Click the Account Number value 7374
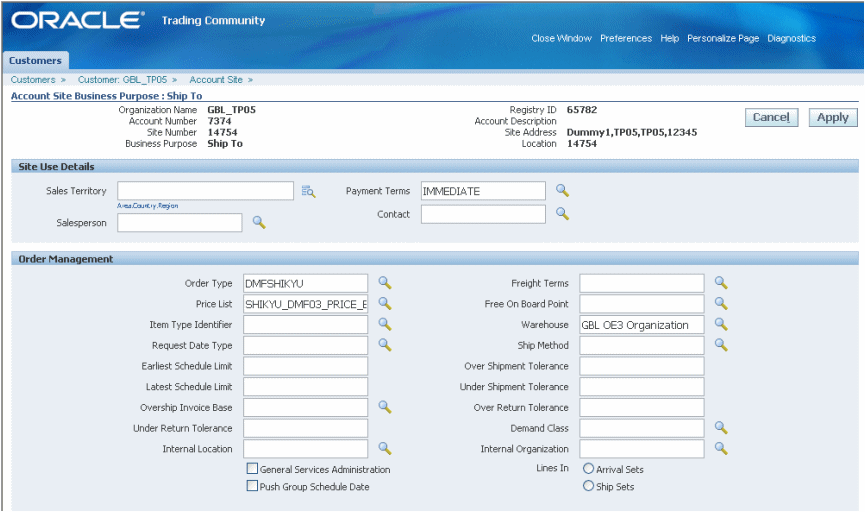865x512 pixels. click(220, 121)
